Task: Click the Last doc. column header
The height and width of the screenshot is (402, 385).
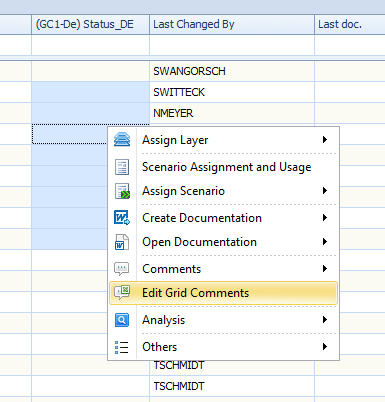Action: 350,24
